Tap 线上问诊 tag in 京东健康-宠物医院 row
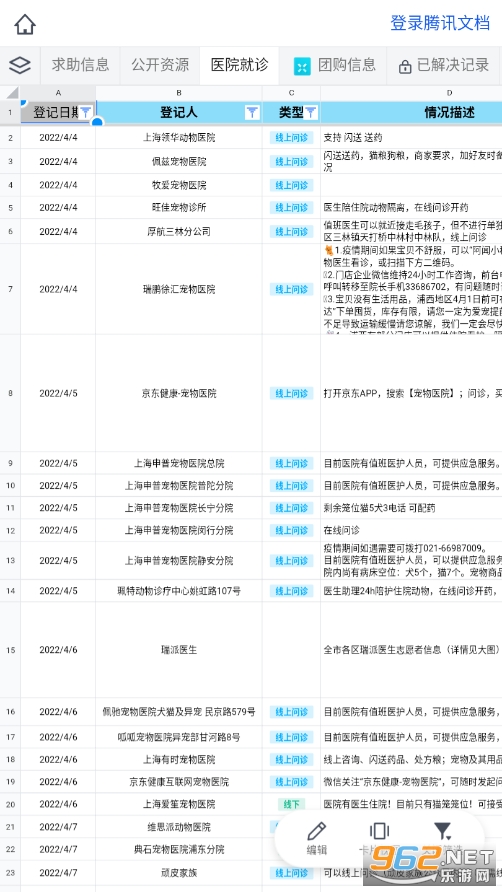The image size is (502, 892). (x=291, y=393)
